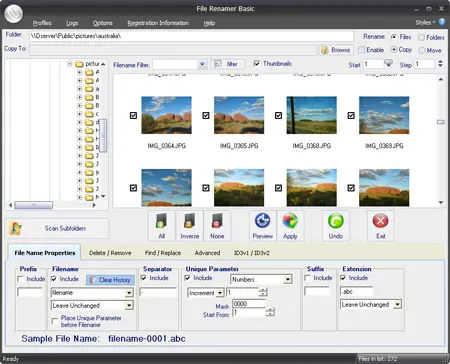This screenshot has width=450, height=364.
Task: Exit the application via Exit icon
Action: 381,226
